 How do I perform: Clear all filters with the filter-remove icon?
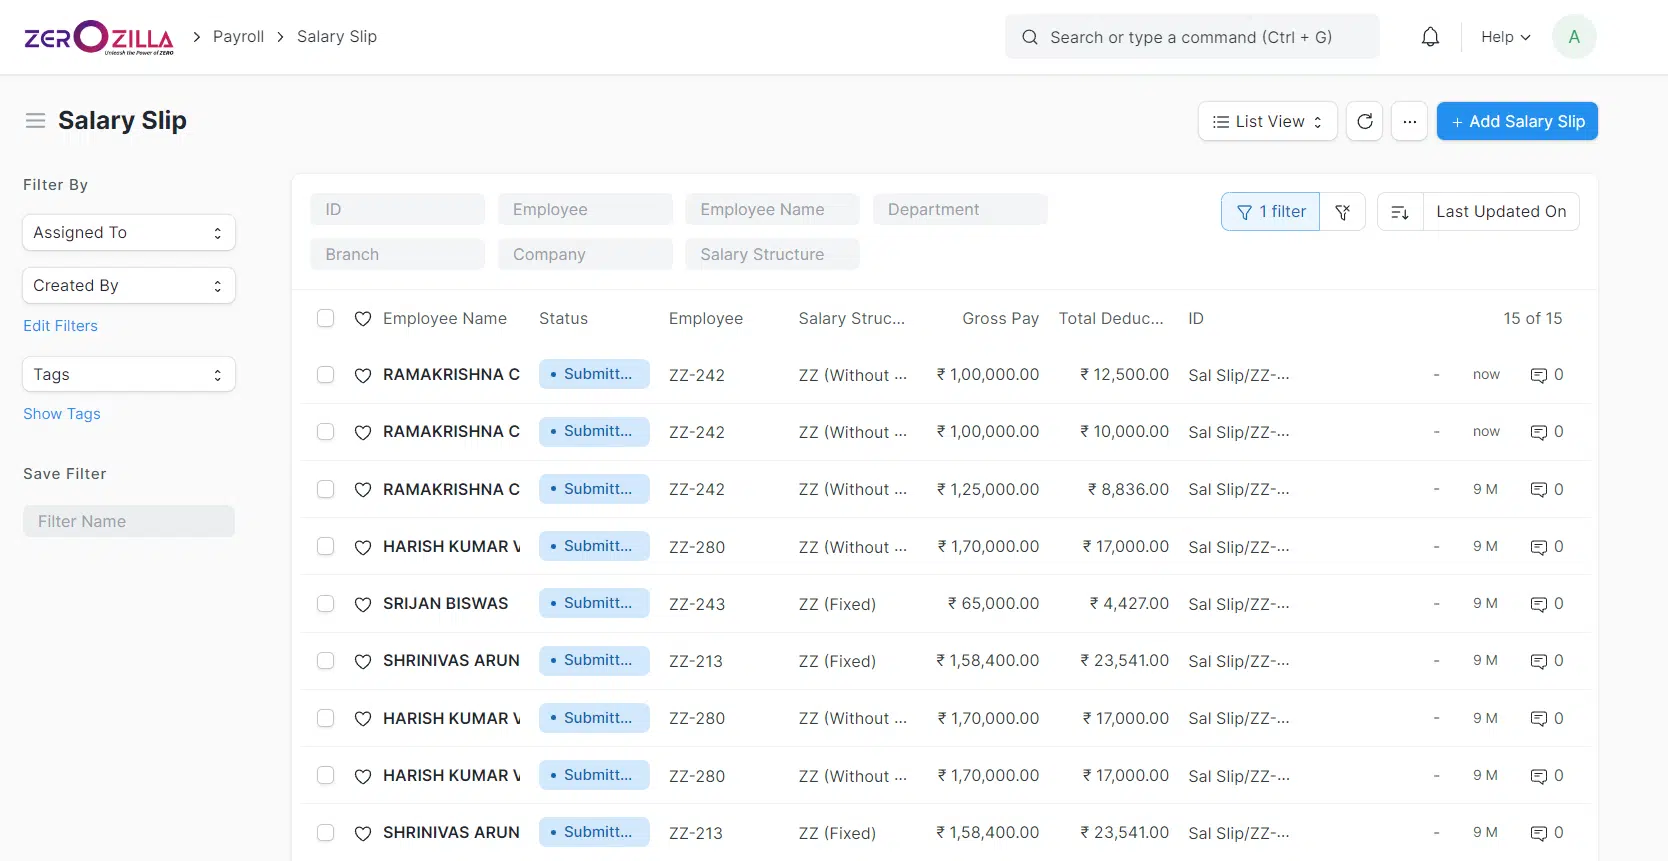coord(1343,212)
